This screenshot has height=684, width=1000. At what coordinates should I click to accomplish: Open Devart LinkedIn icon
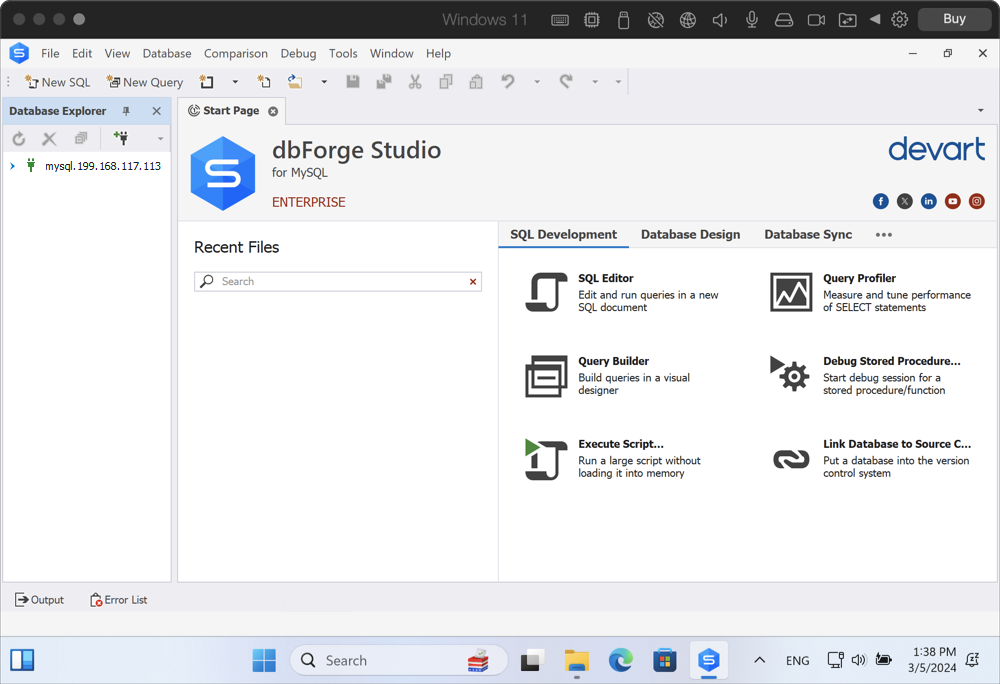tap(929, 201)
